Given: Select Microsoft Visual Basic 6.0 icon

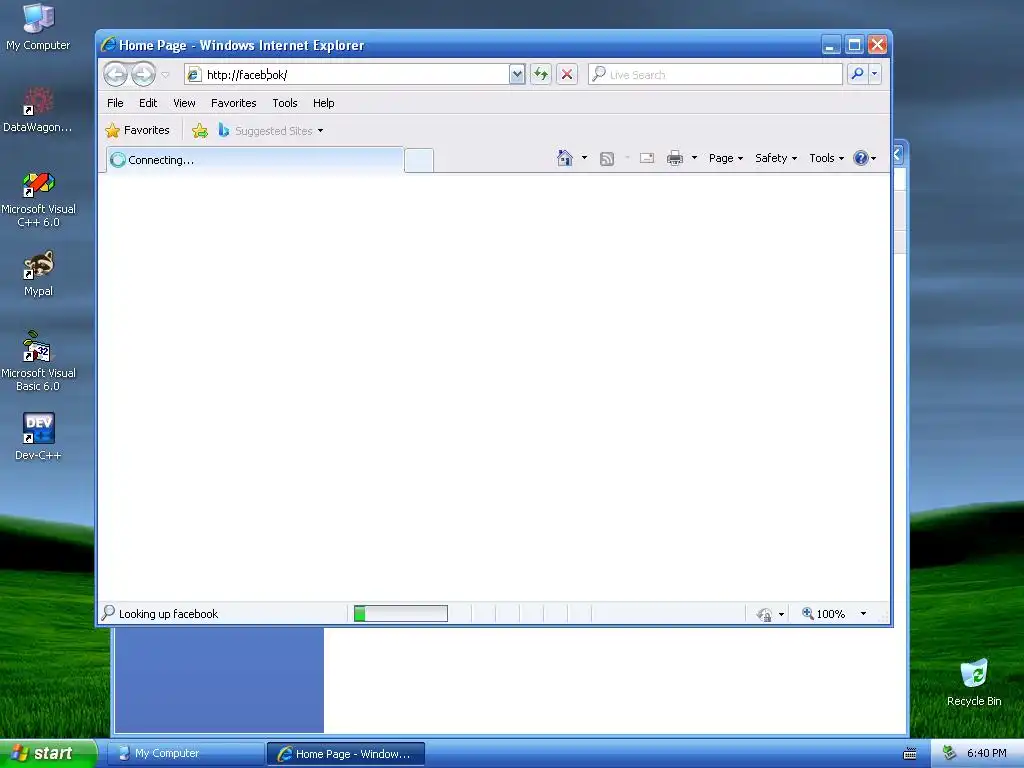Looking at the screenshot, I should (x=38, y=361).
